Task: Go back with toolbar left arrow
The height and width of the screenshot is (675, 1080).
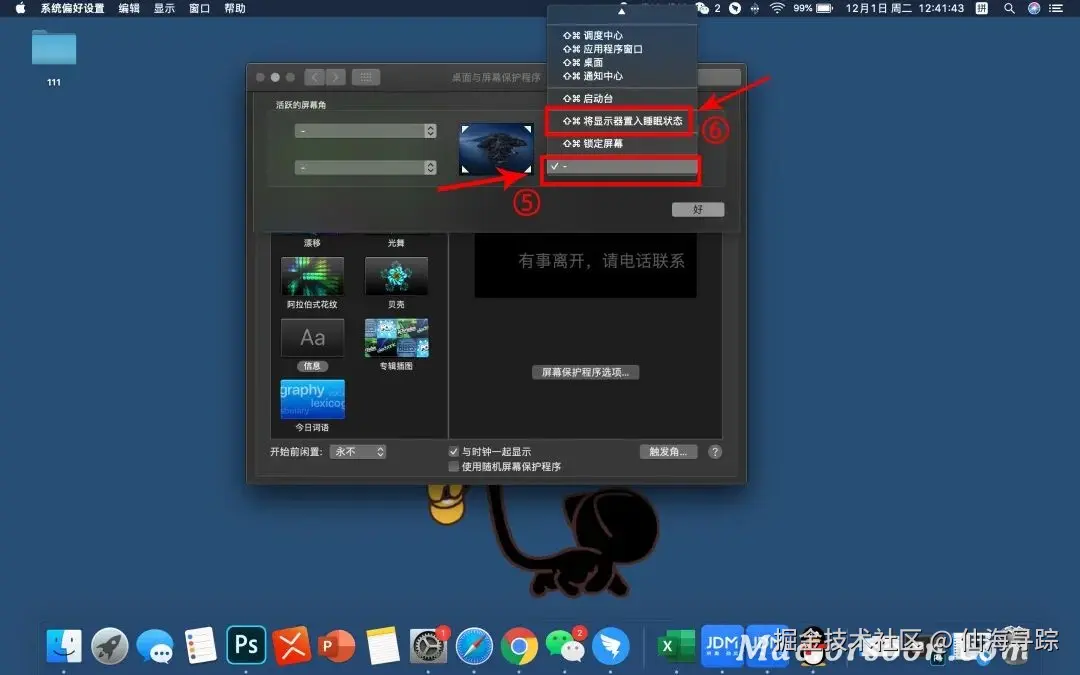Action: (315, 77)
